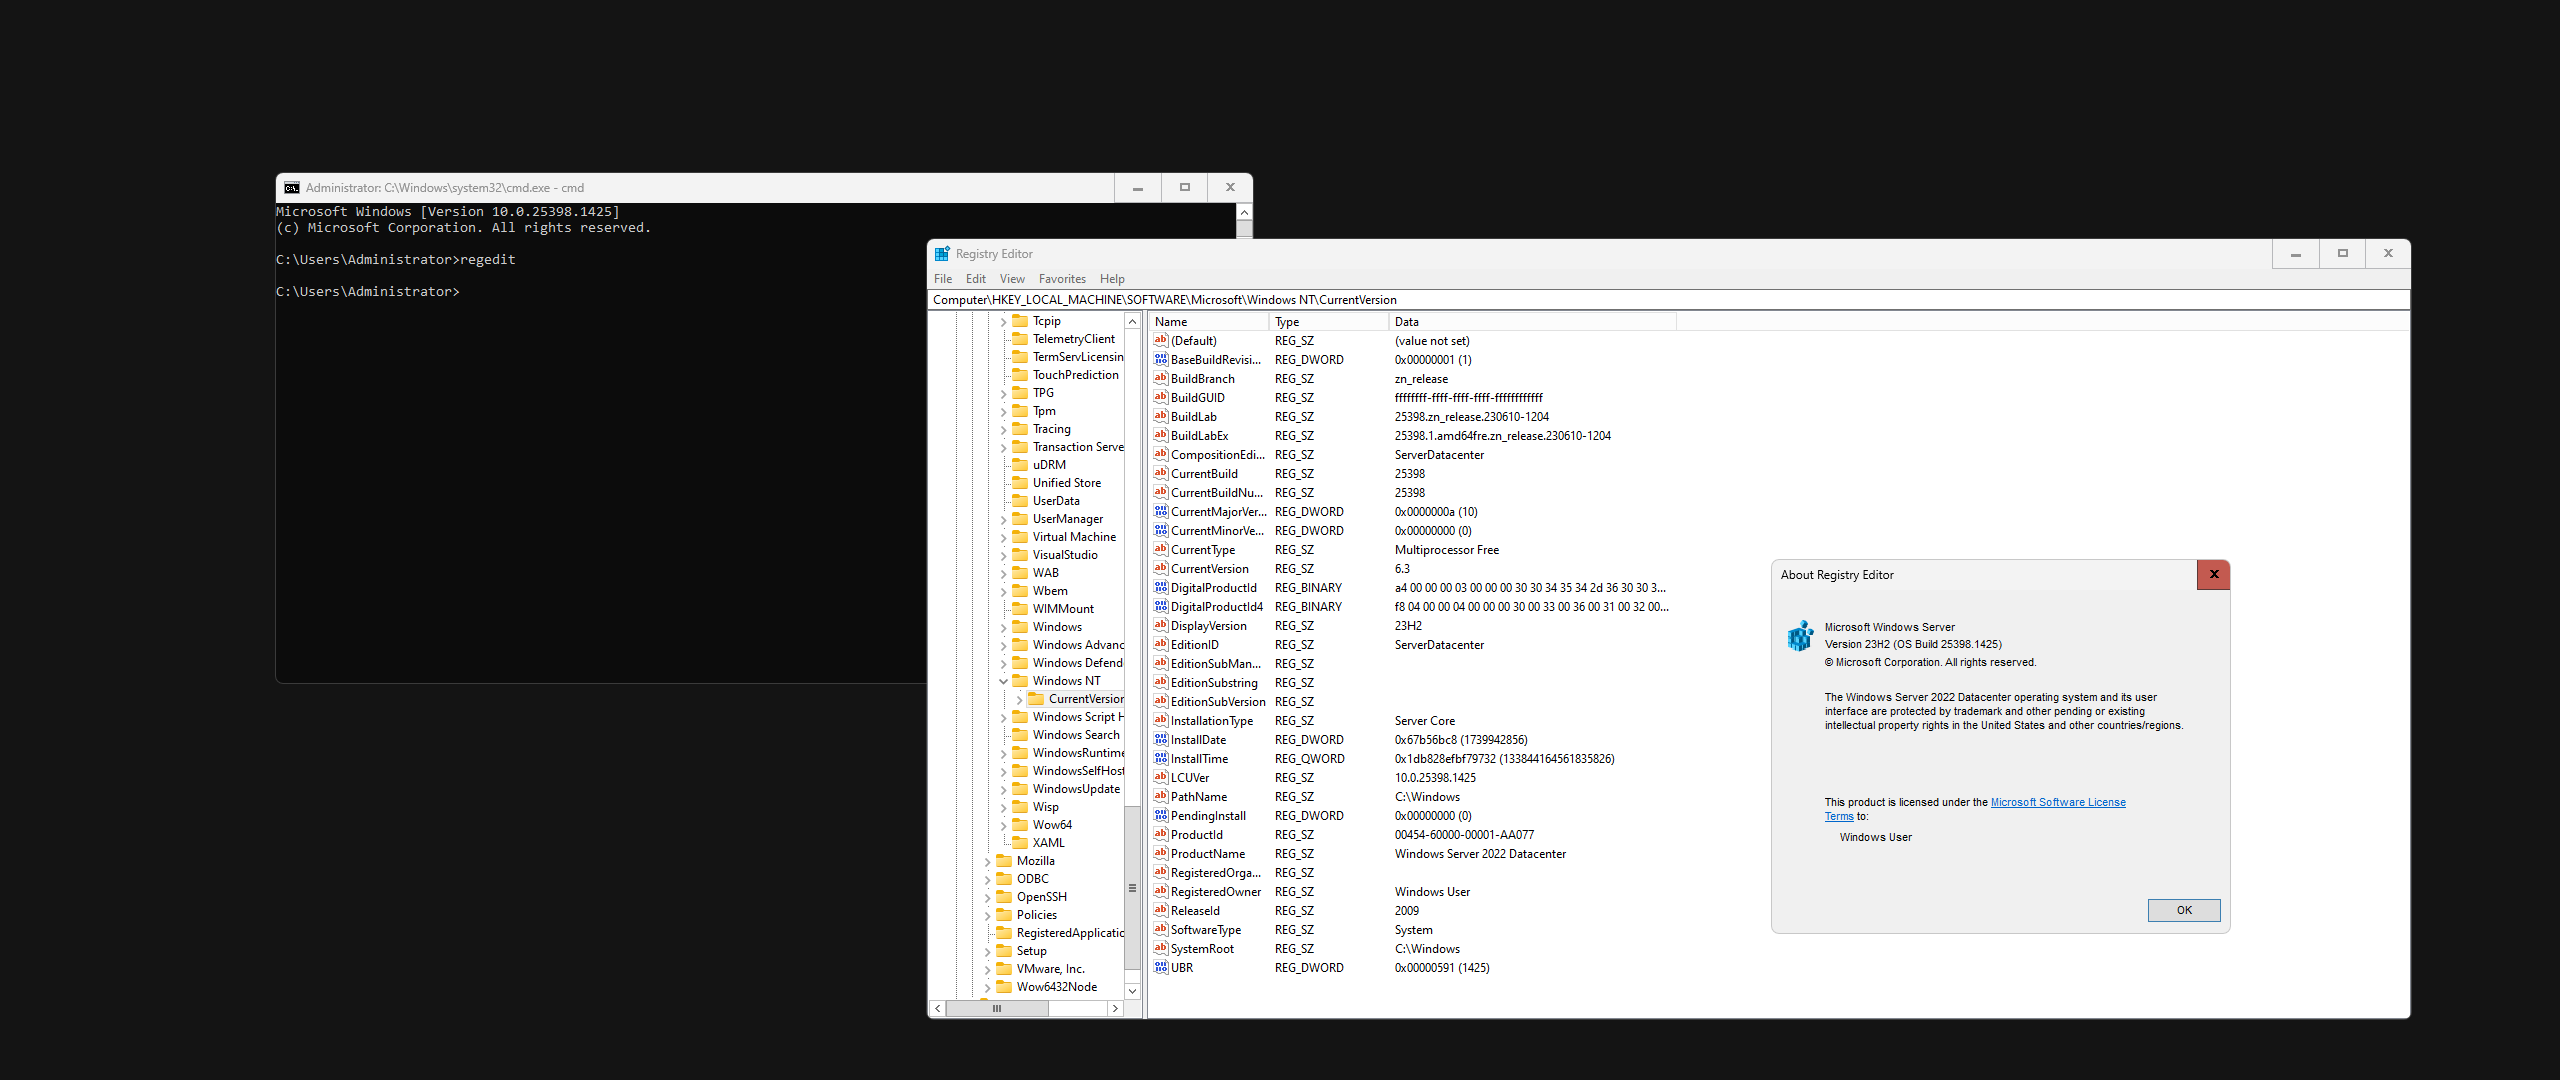Collapse the Windows NT tree node
Image resolution: width=2560 pixels, height=1080 pixels.
(1003, 681)
